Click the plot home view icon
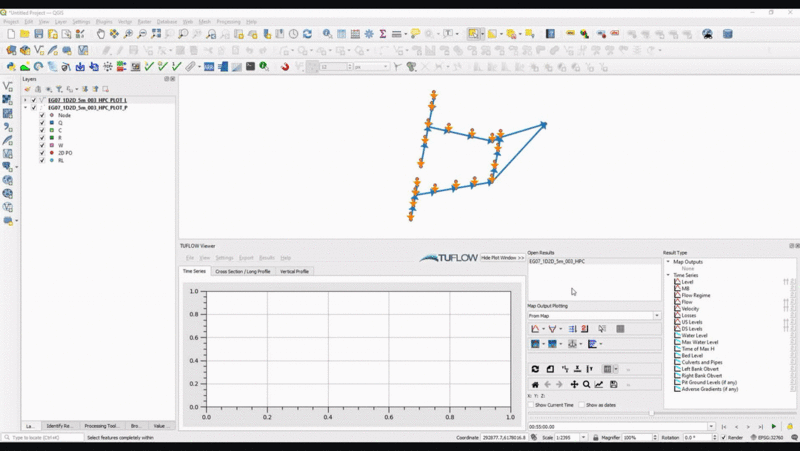800x451 pixels. (x=535, y=384)
